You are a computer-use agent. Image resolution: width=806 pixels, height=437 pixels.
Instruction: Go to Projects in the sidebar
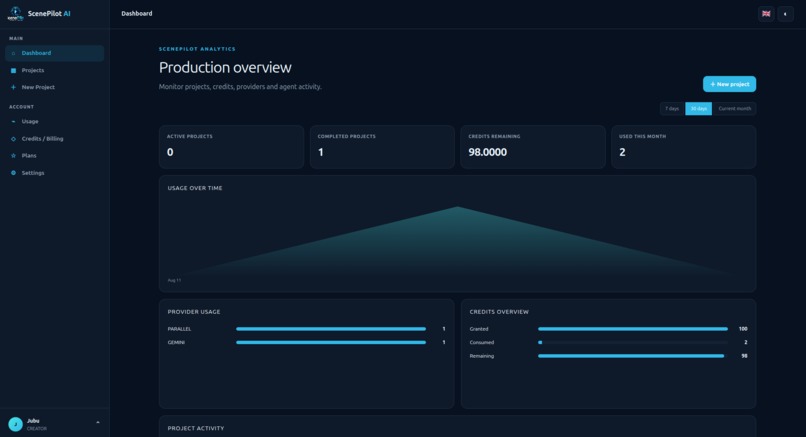[x=54, y=70]
